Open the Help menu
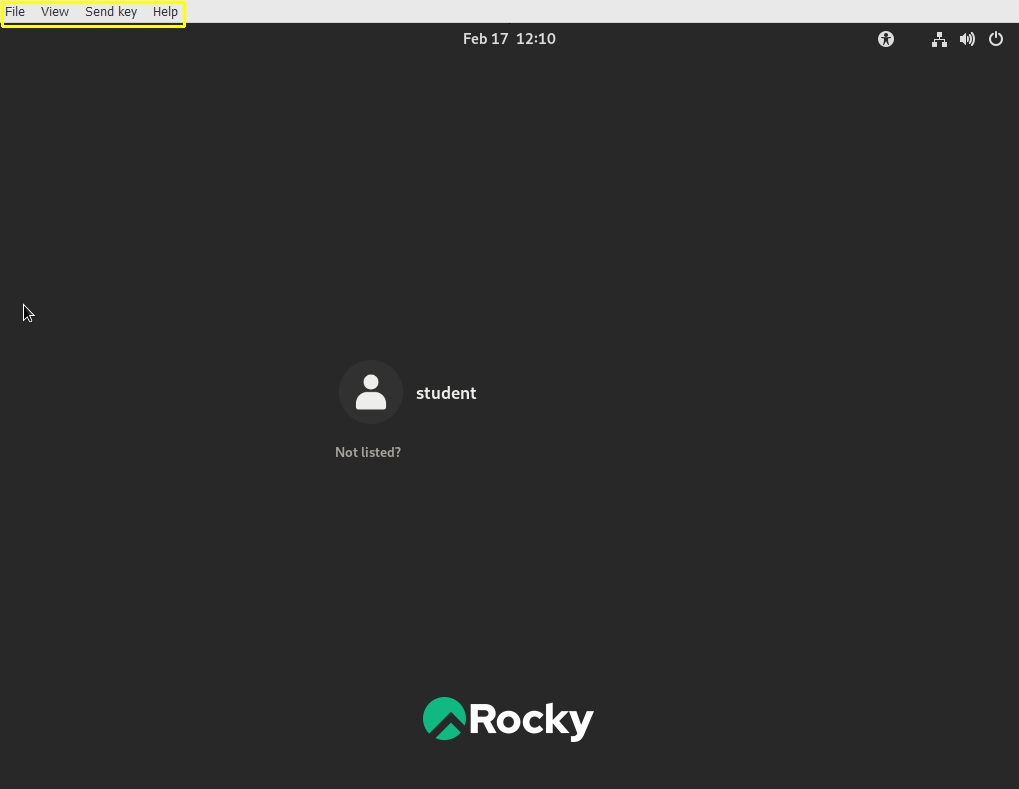The height and width of the screenshot is (789, 1019). [x=165, y=12]
